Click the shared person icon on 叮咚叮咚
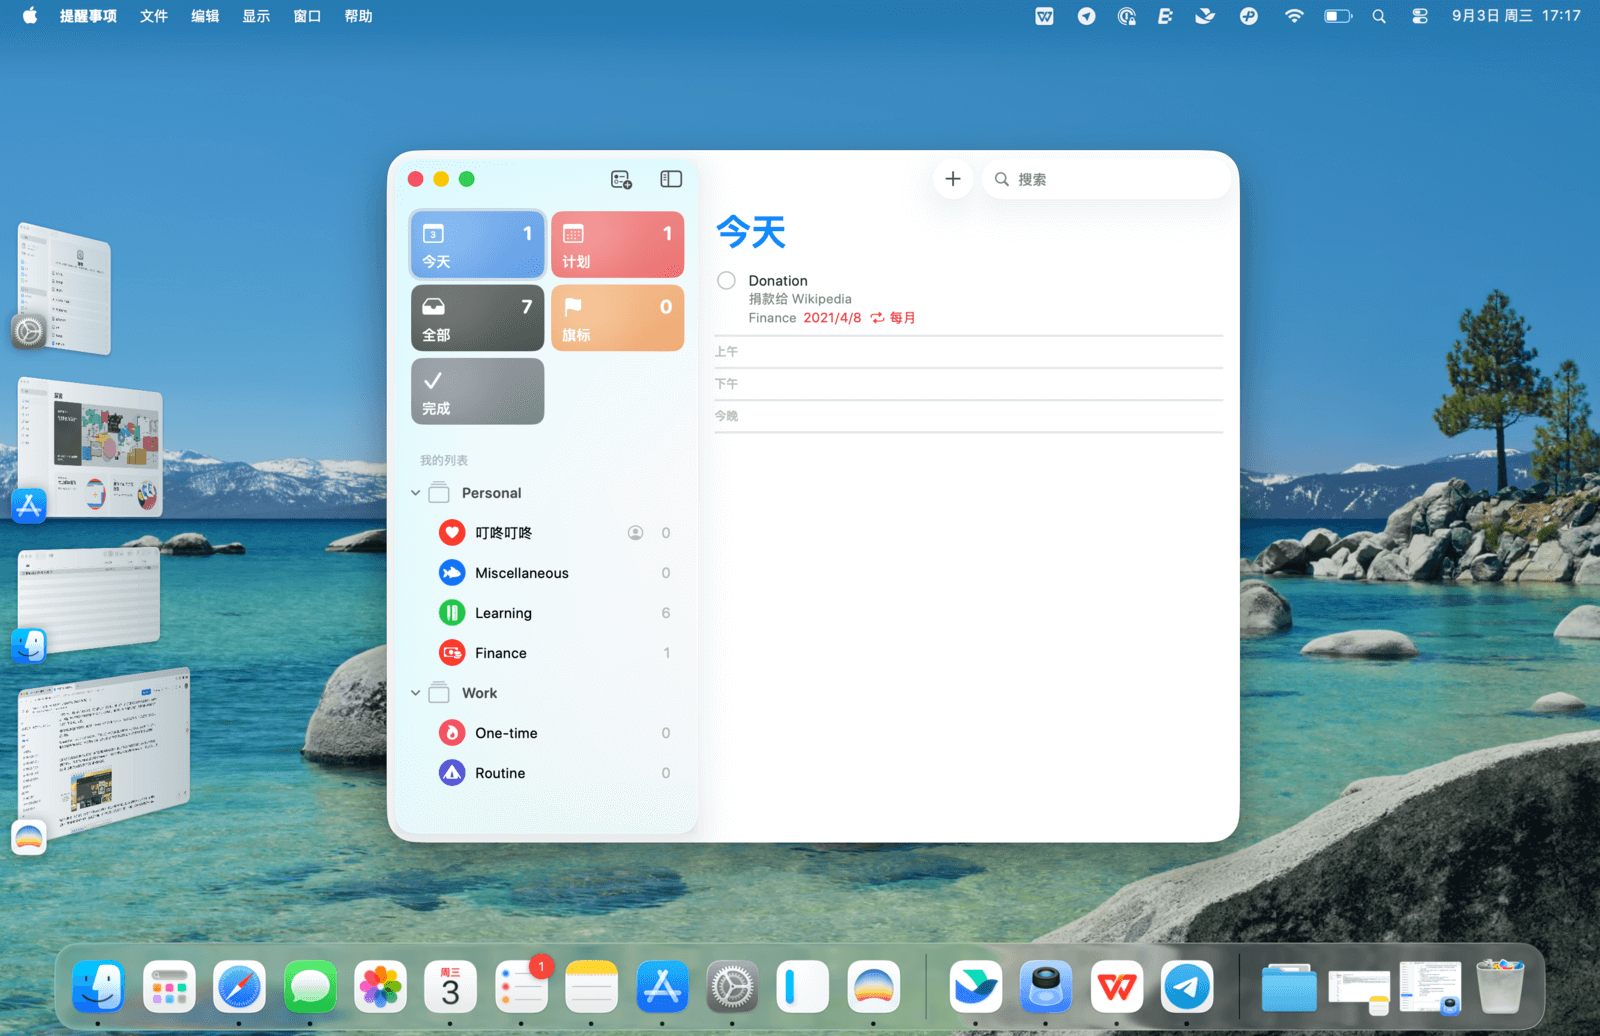 635,533
